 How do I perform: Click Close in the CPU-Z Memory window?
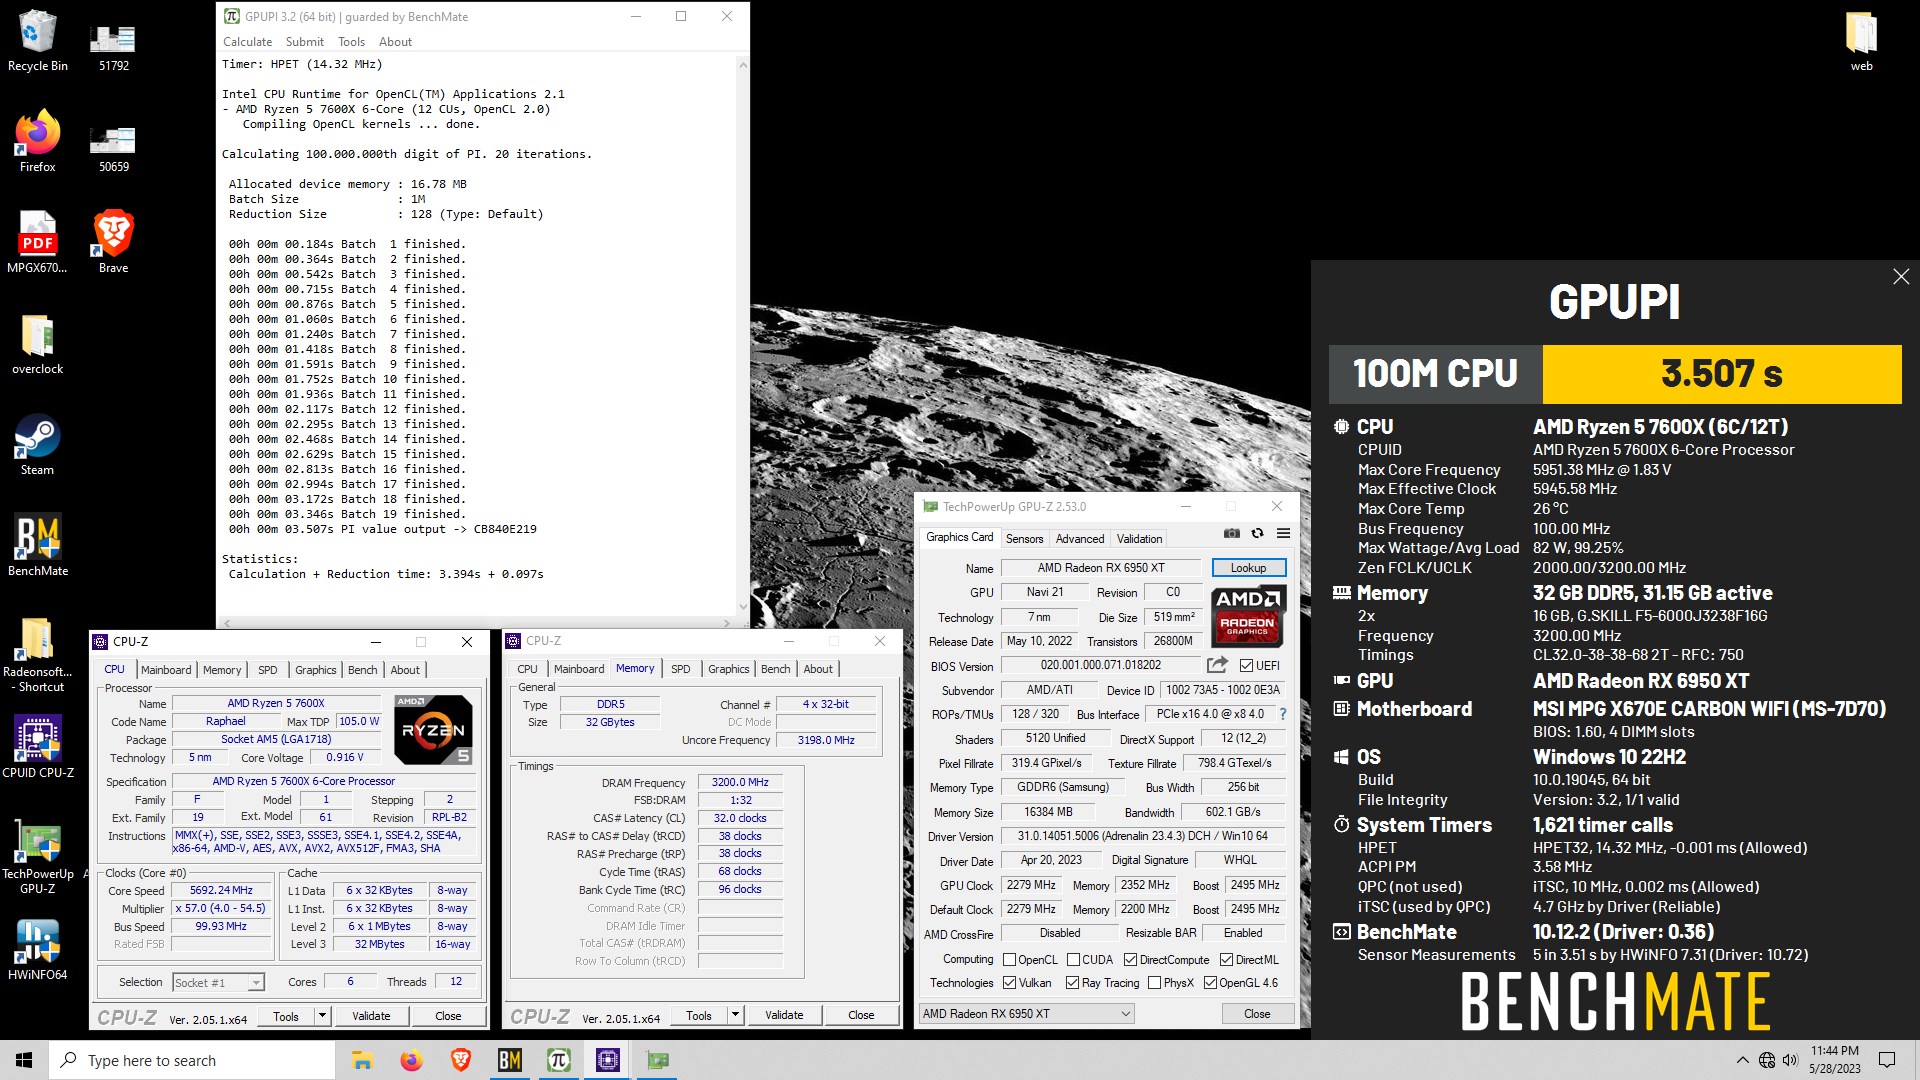[861, 1015]
